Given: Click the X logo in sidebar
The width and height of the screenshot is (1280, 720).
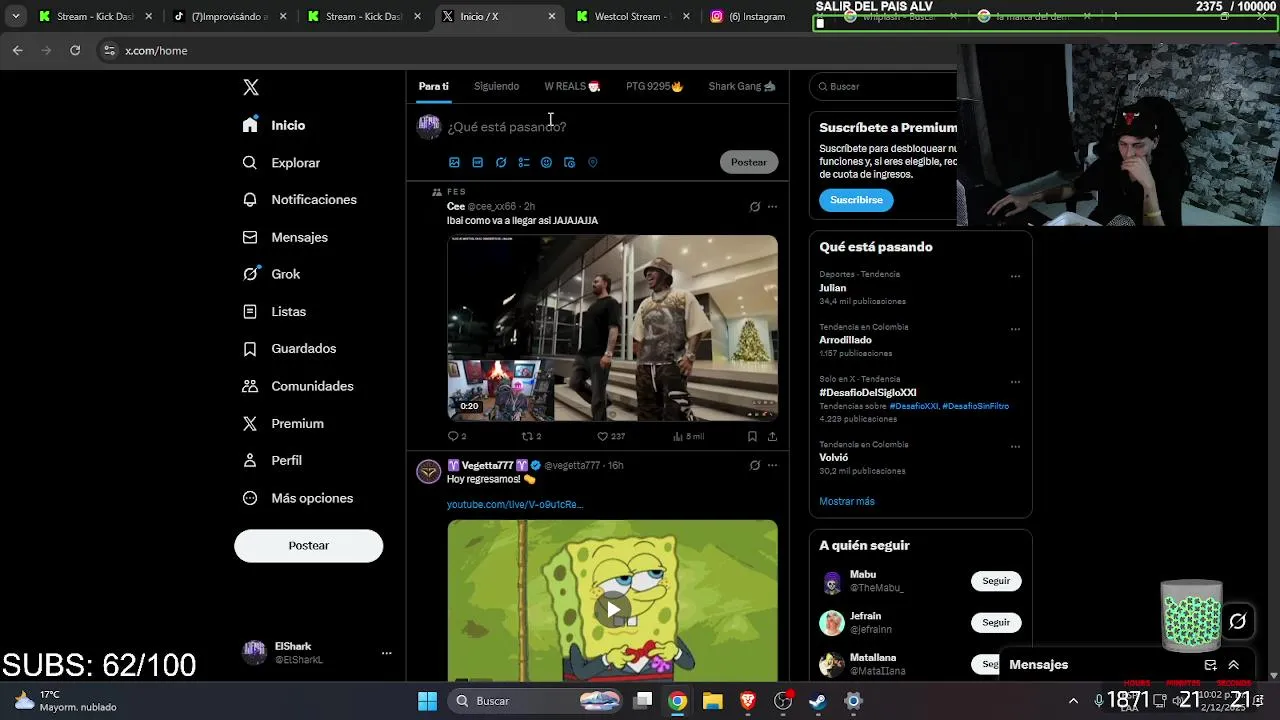Looking at the screenshot, I should [251, 87].
